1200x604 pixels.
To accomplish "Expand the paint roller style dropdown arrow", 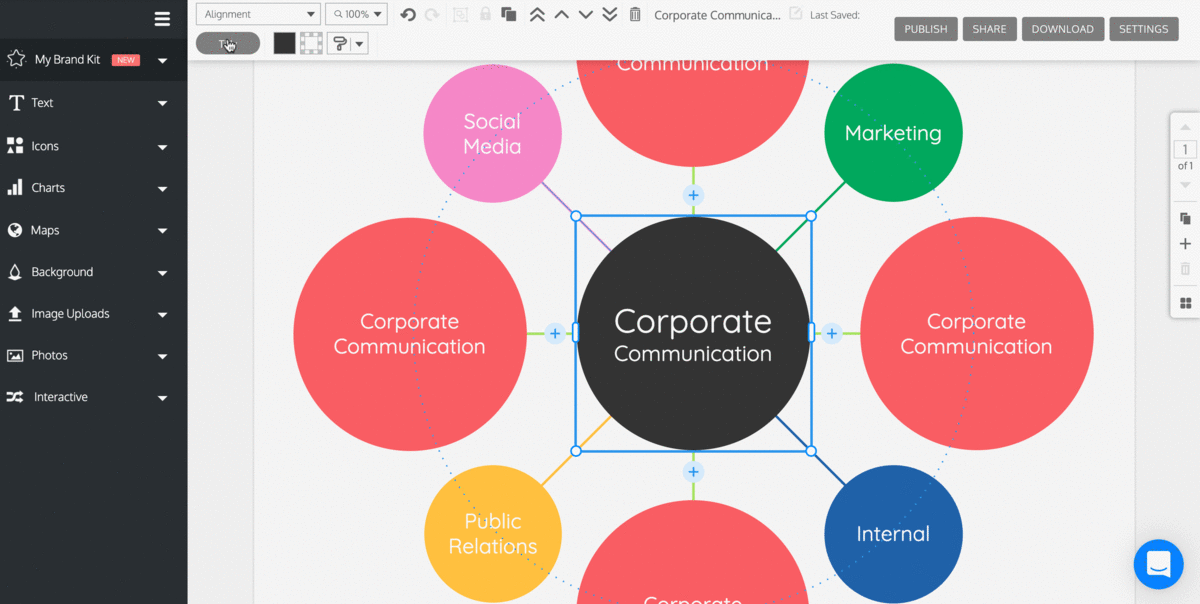I will (359, 43).
